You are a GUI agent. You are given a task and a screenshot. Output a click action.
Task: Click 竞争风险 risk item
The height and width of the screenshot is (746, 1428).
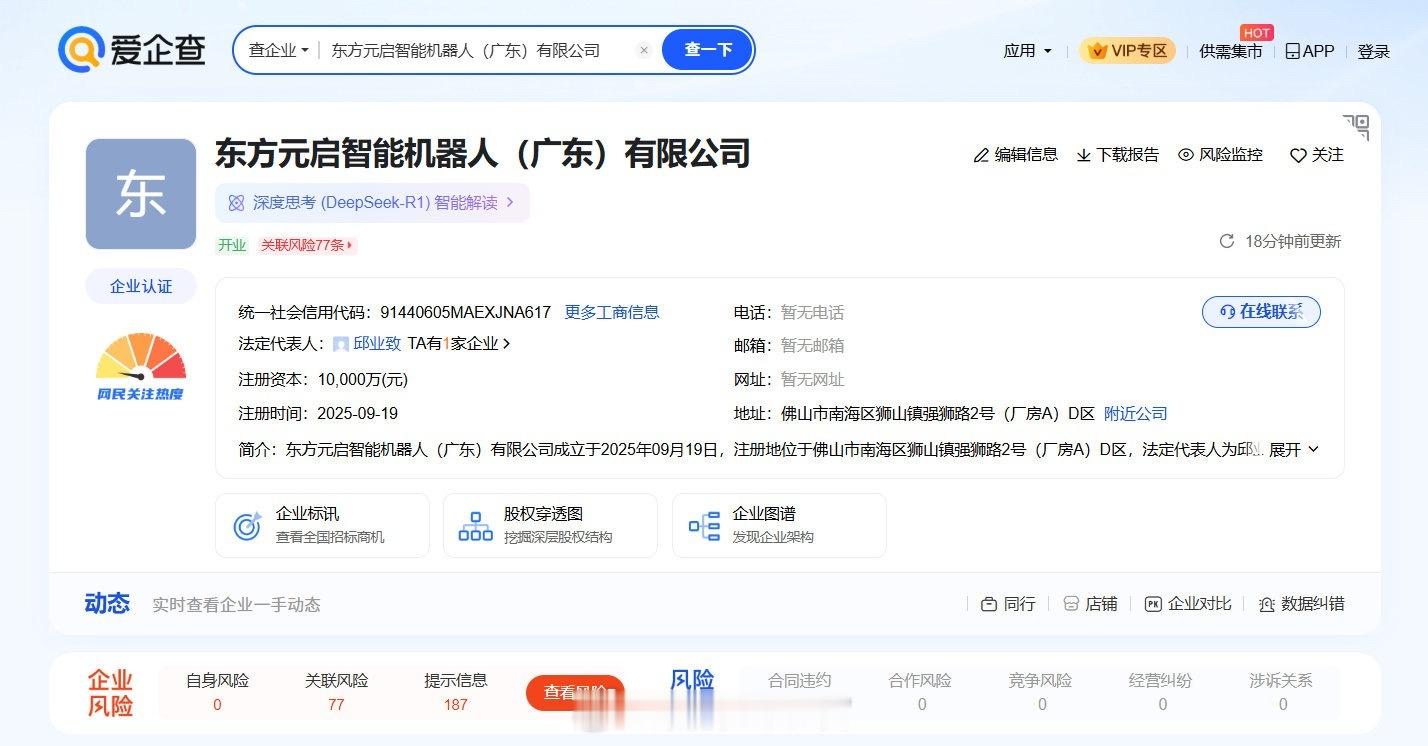(x=1041, y=692)
